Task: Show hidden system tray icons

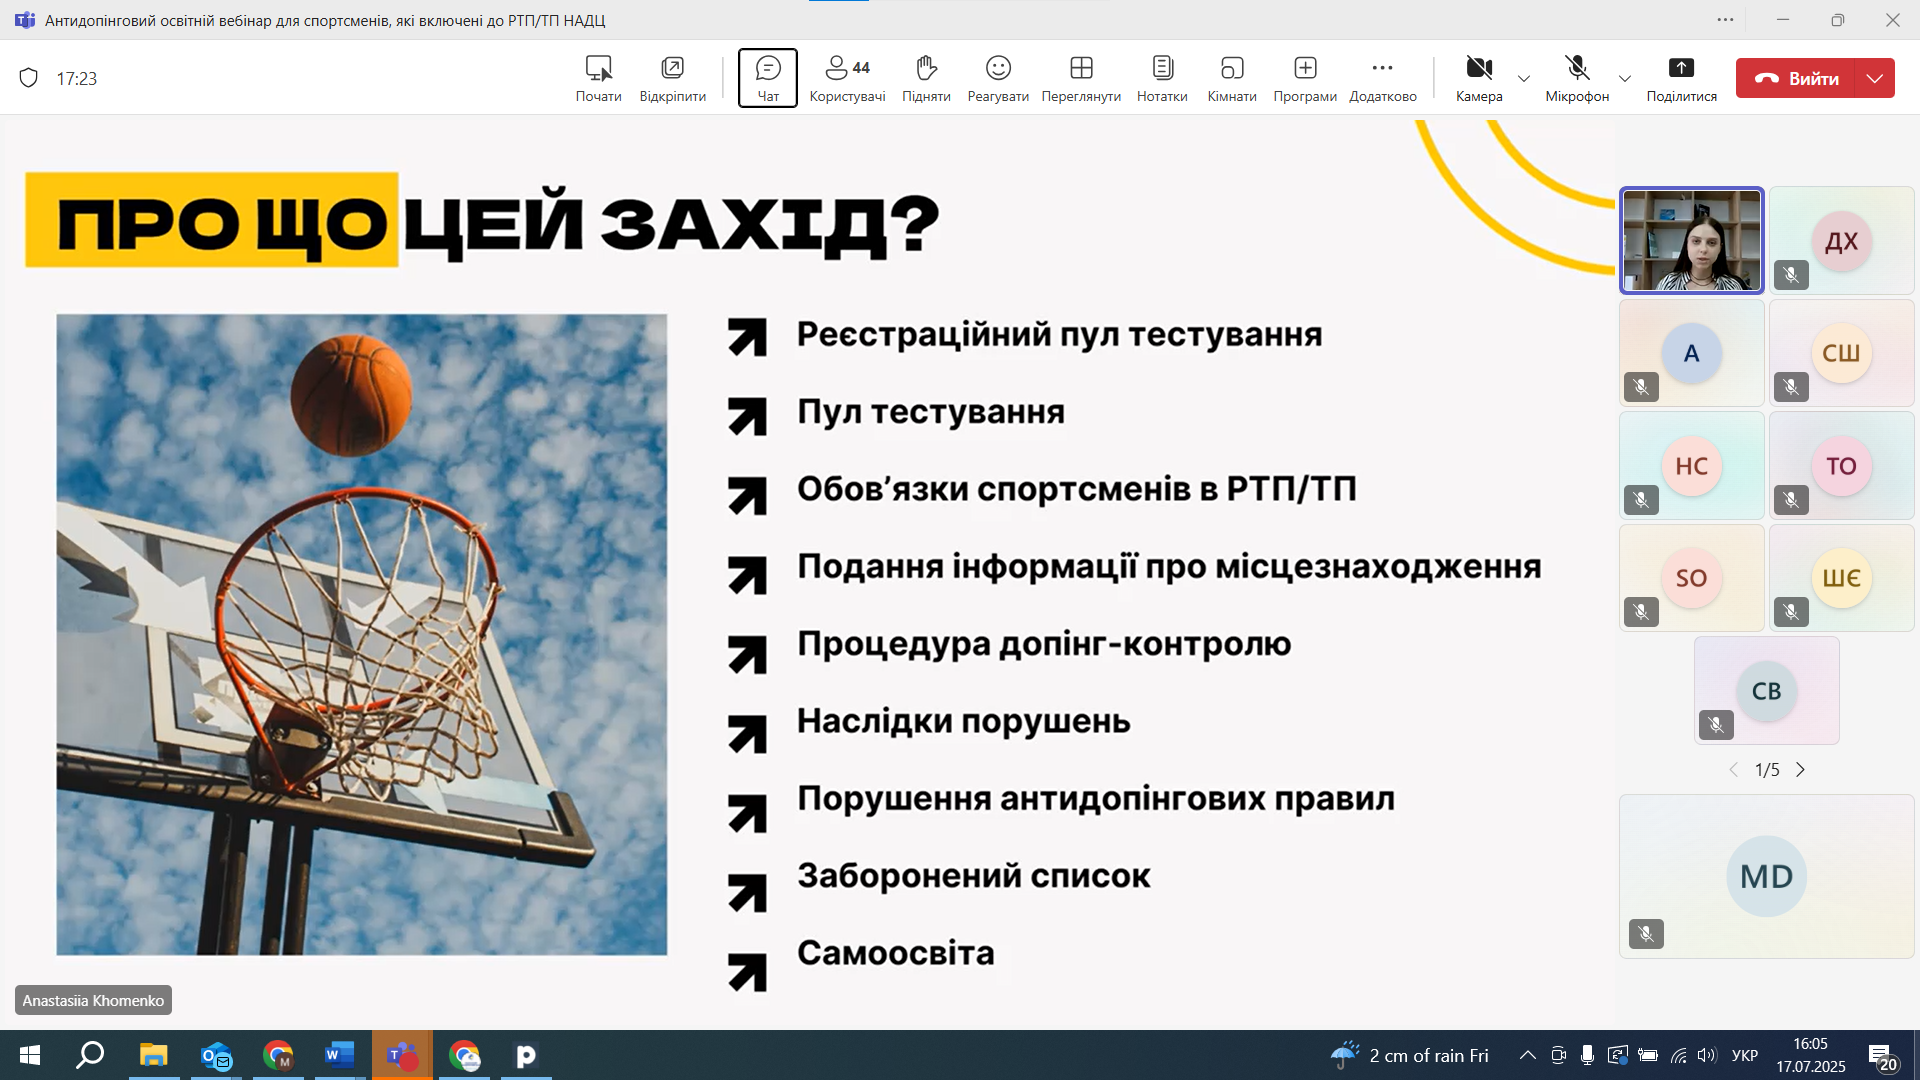Action: pyautogui.click(x=1527, y=1055)
